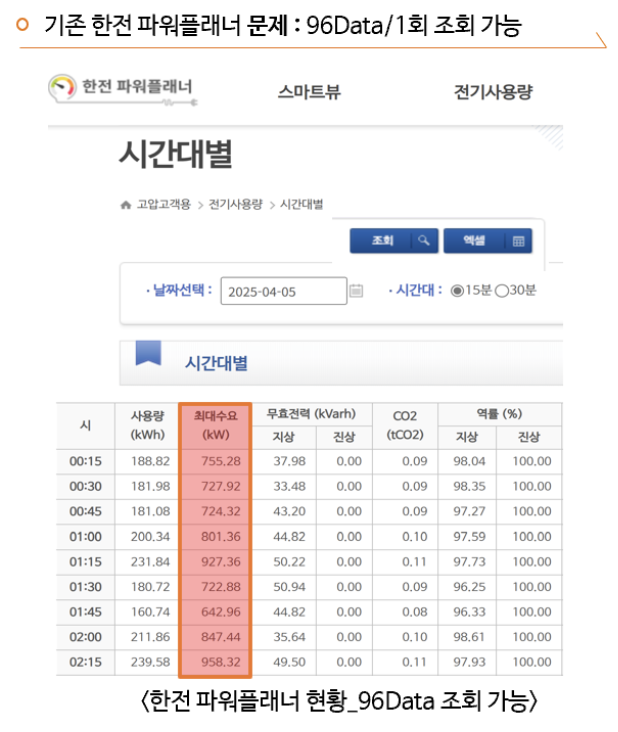The width and height of the screenshot is (618, 732).
Task: Click the 엑셀 export button
Action: tap(487, 240)
